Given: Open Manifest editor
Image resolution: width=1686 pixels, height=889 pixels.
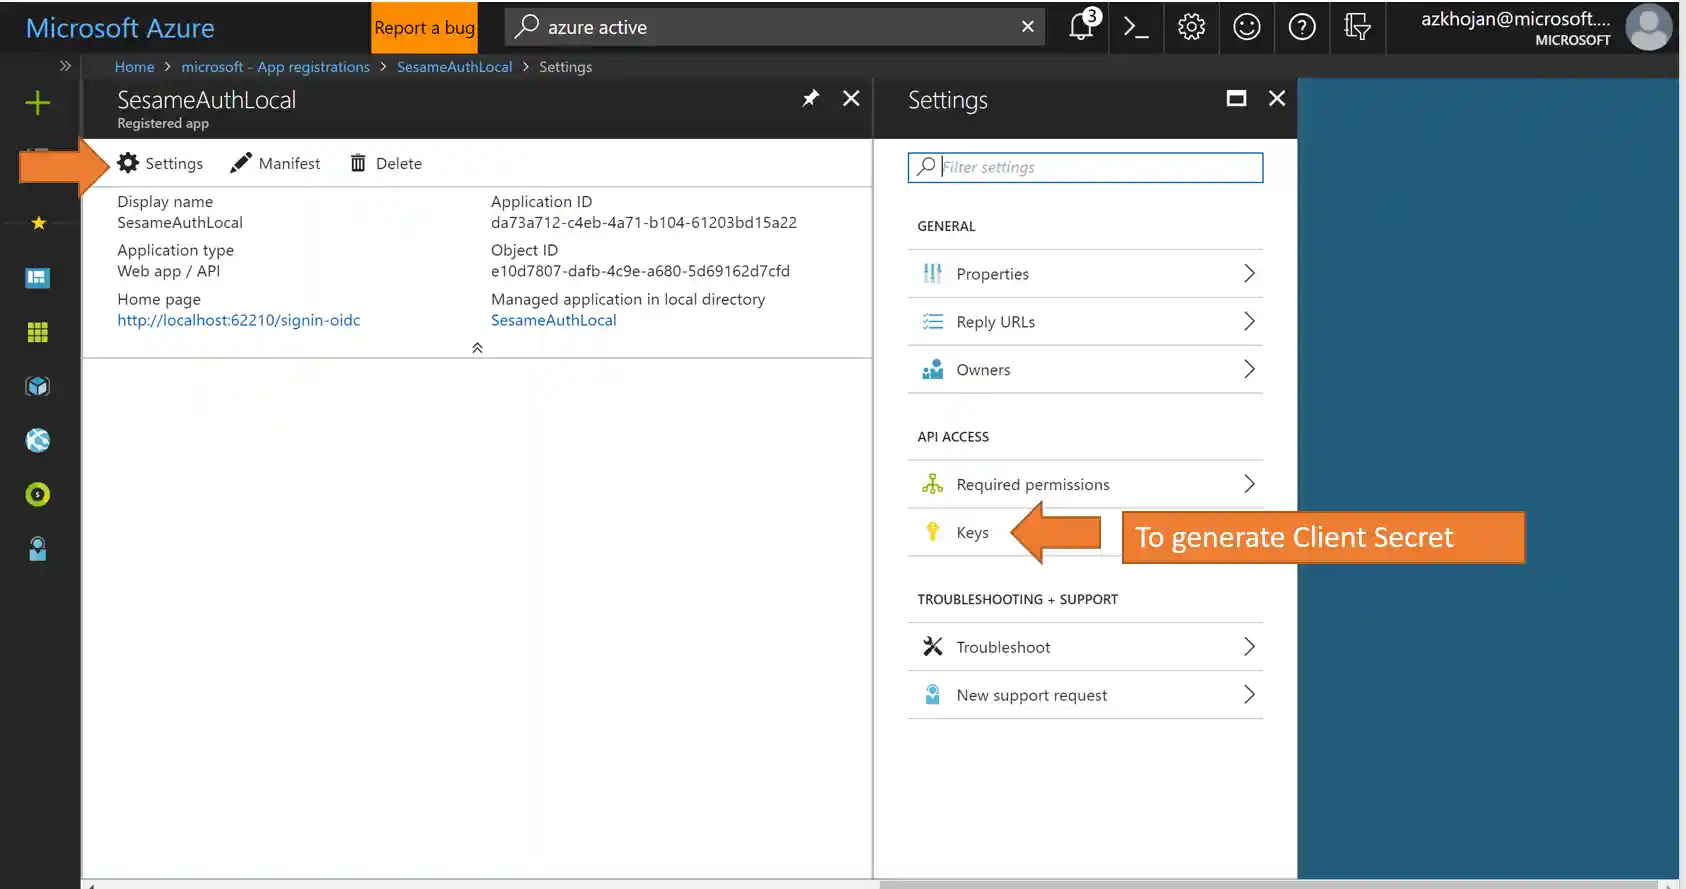Looking at the screenshot, I should [275, 163].
